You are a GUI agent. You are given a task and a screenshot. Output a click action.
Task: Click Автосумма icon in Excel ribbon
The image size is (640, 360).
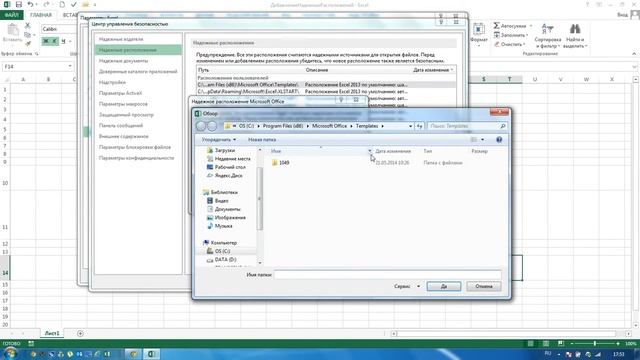[x=496, y=26]
